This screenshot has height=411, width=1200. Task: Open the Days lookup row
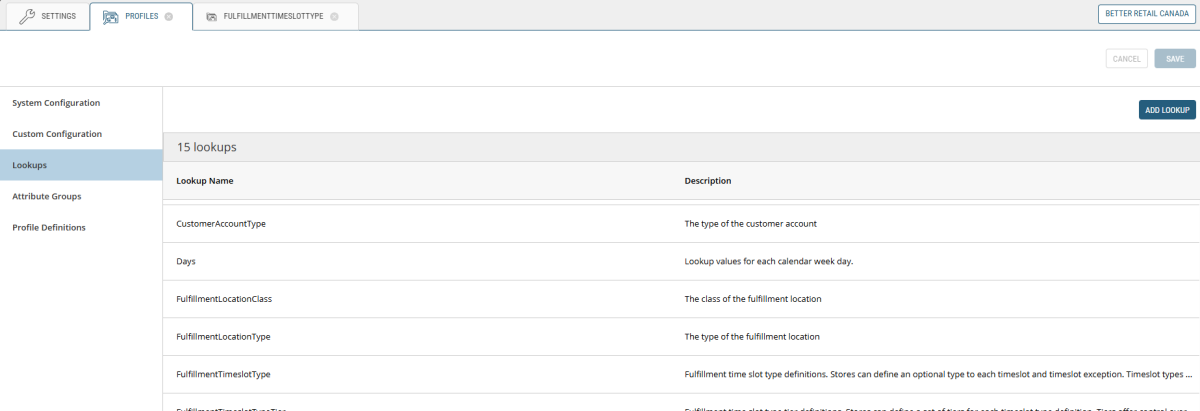pyautogui.click(x=186, y=261)
